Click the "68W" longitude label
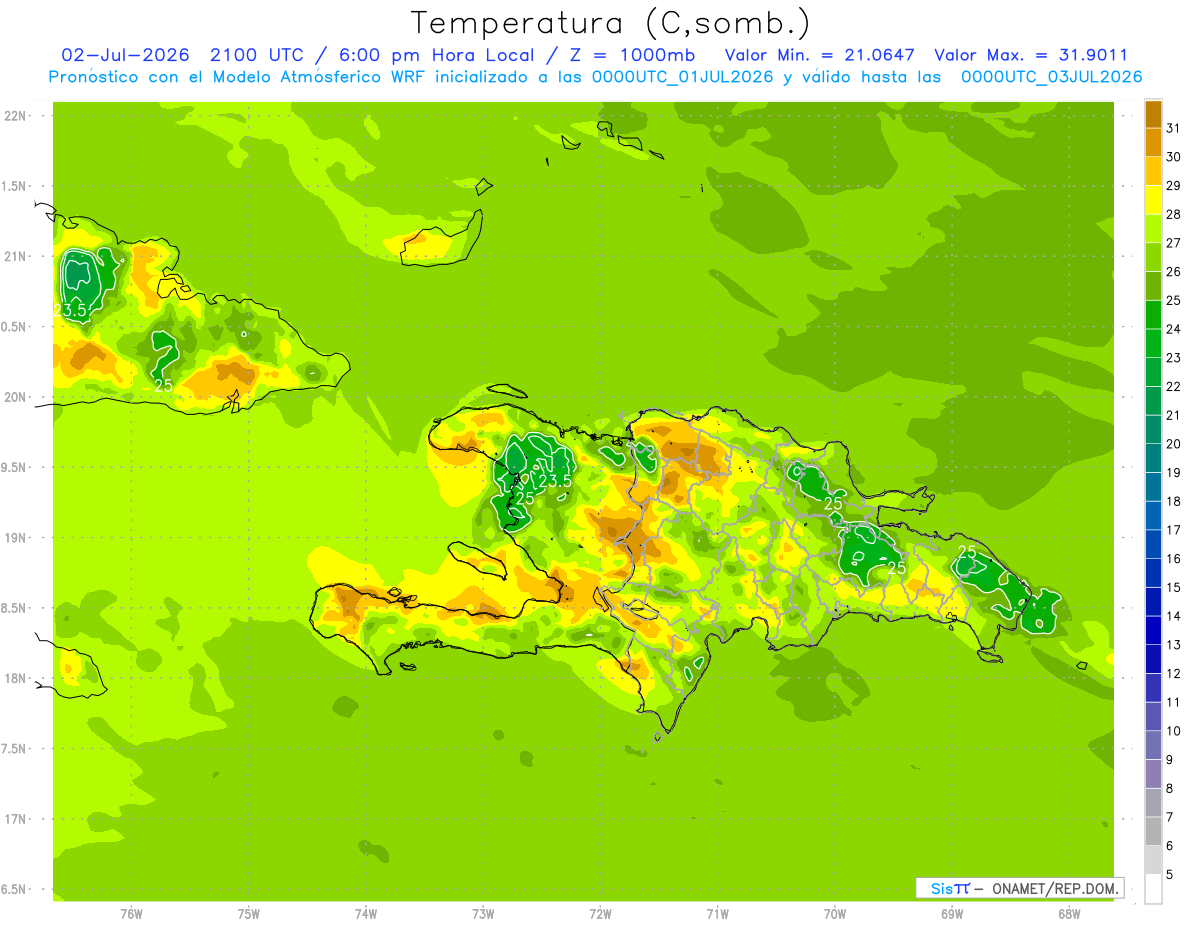 pos(1069,914)
